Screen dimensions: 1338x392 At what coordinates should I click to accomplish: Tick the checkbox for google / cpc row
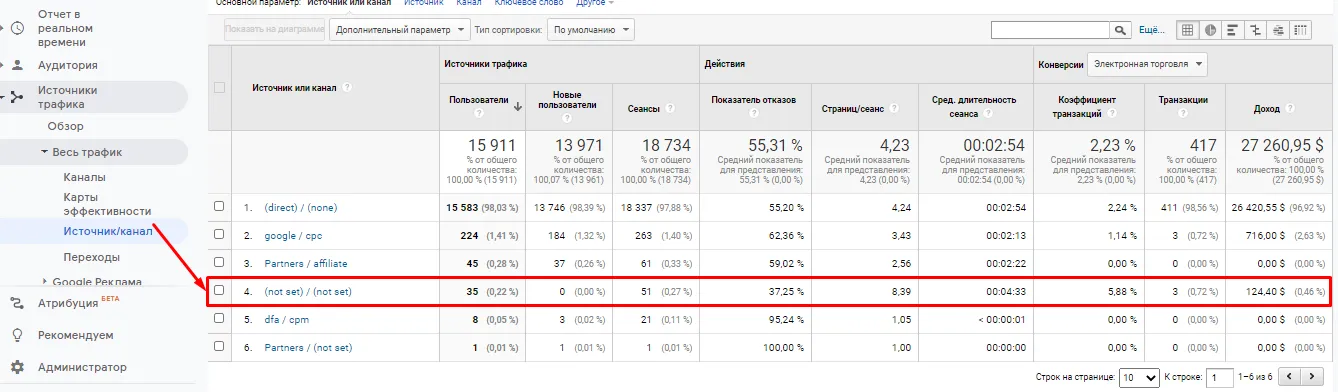click(219, 234)
